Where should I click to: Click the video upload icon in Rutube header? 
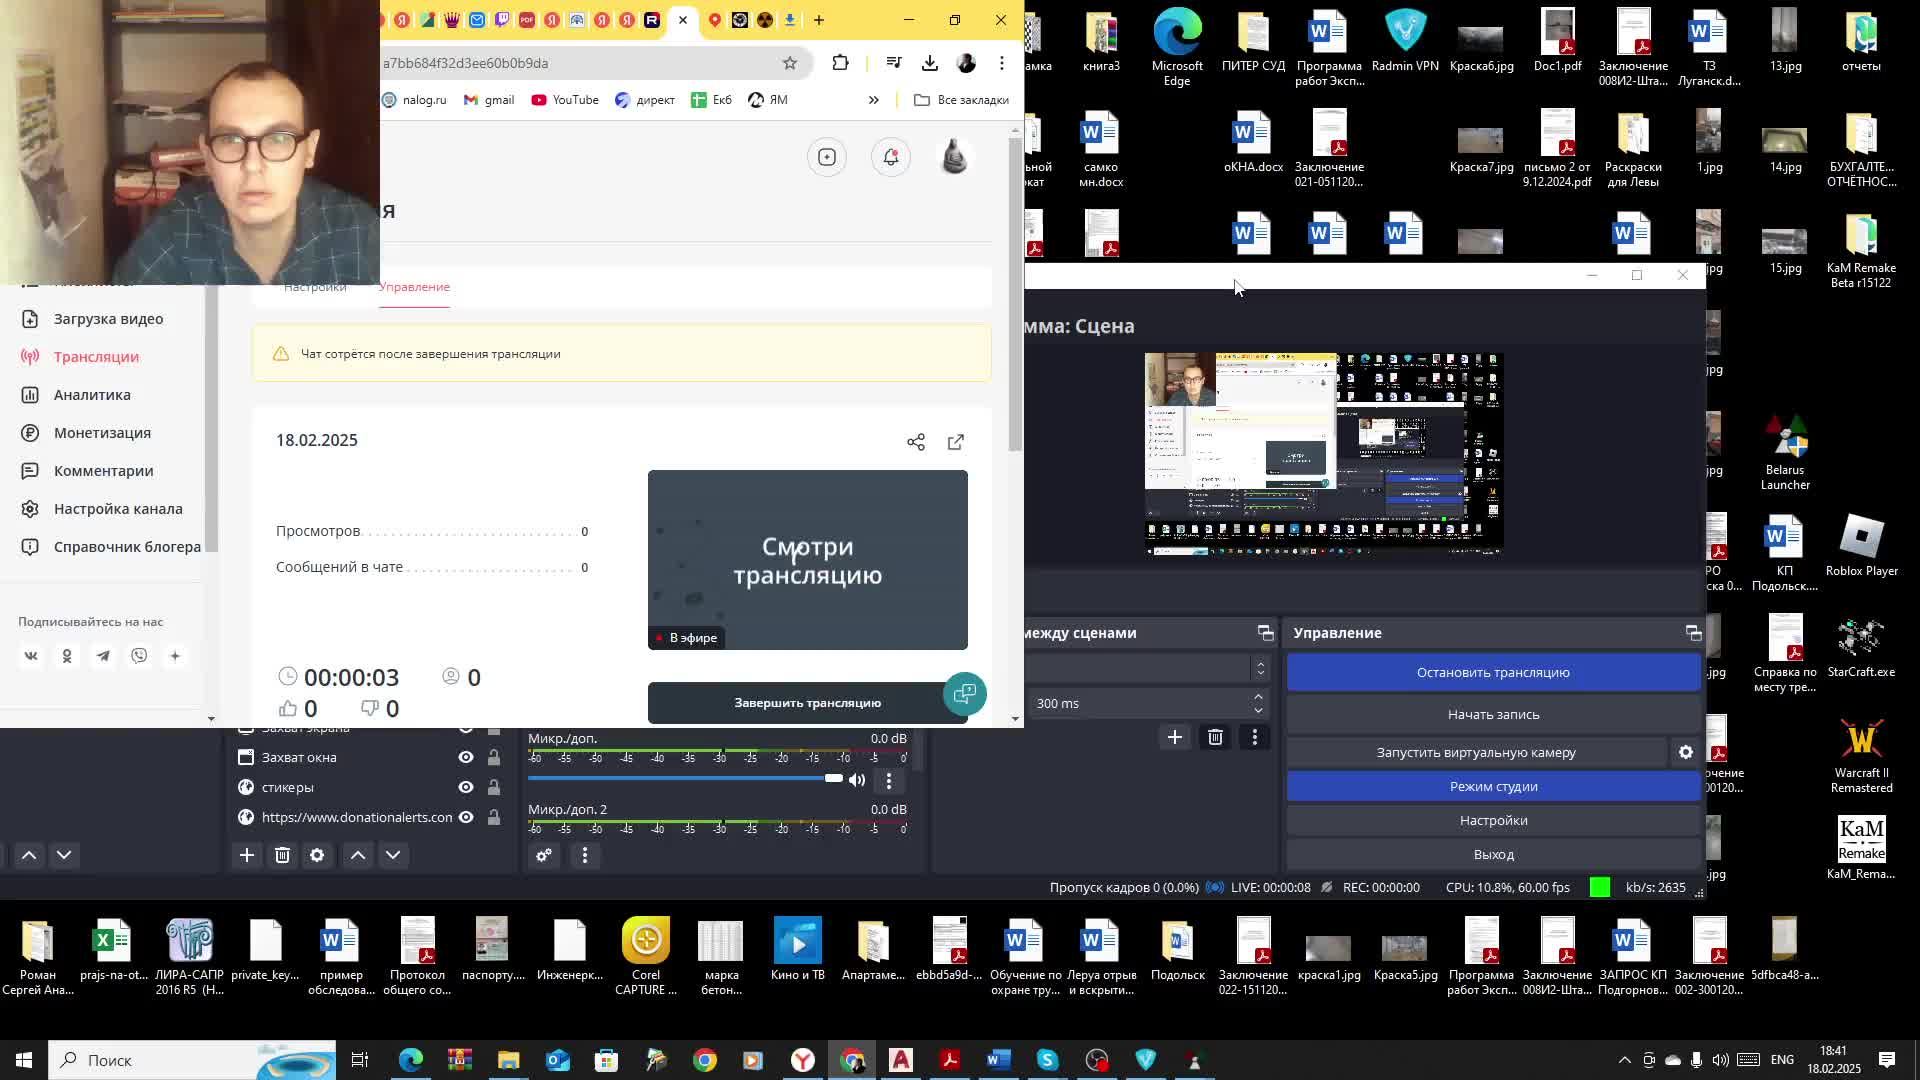(827, 157)
